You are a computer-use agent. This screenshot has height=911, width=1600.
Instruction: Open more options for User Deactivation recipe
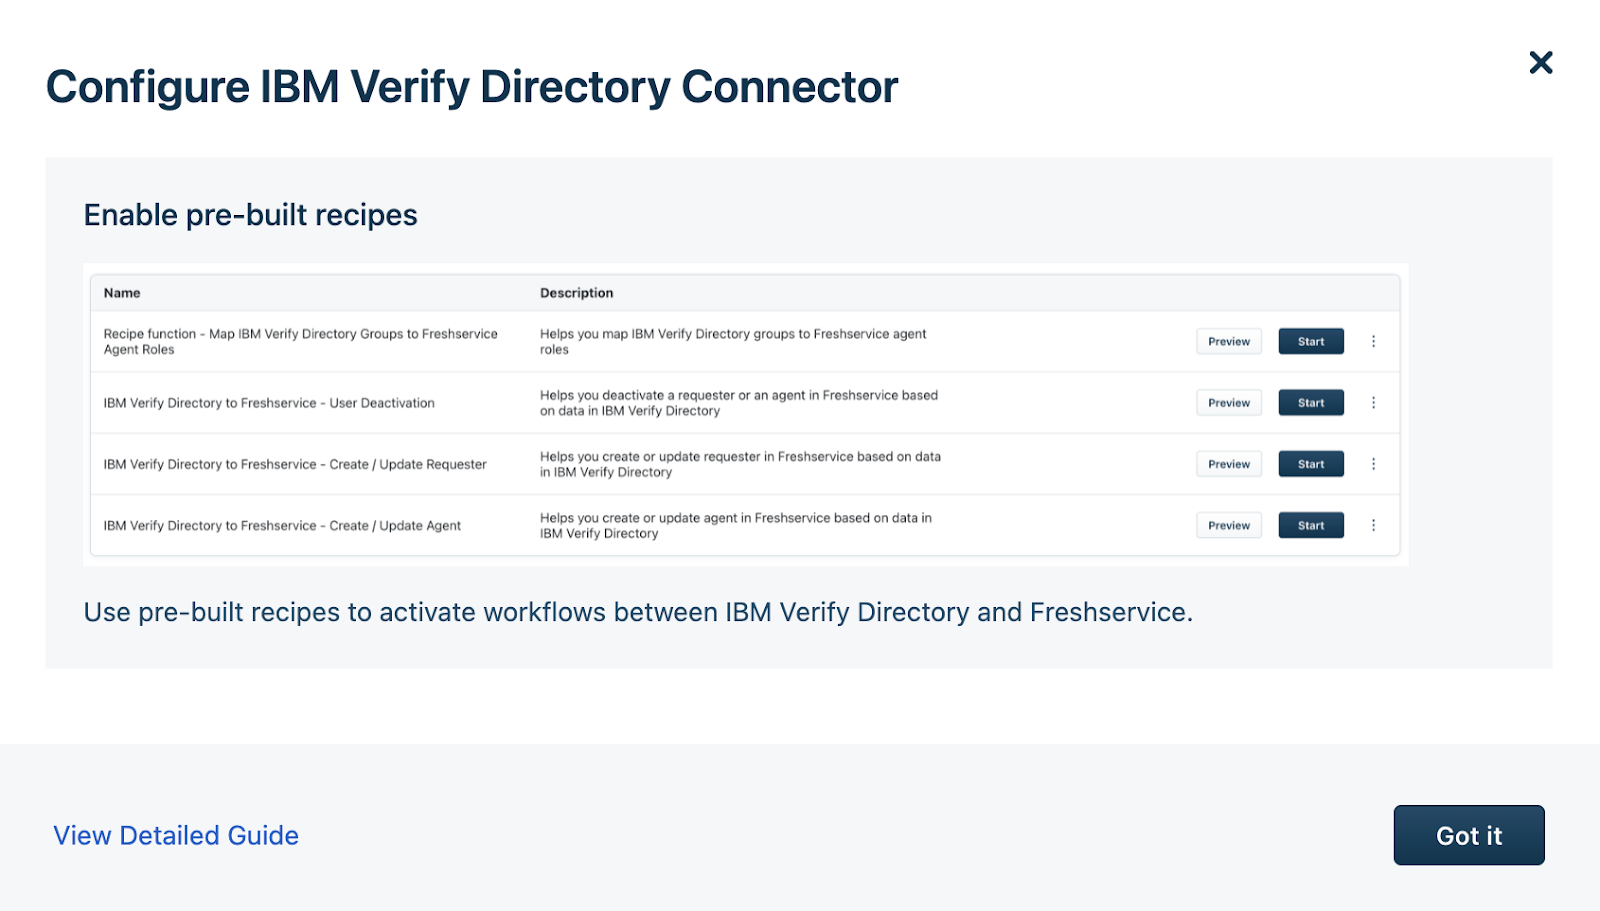coord(1373,403)
